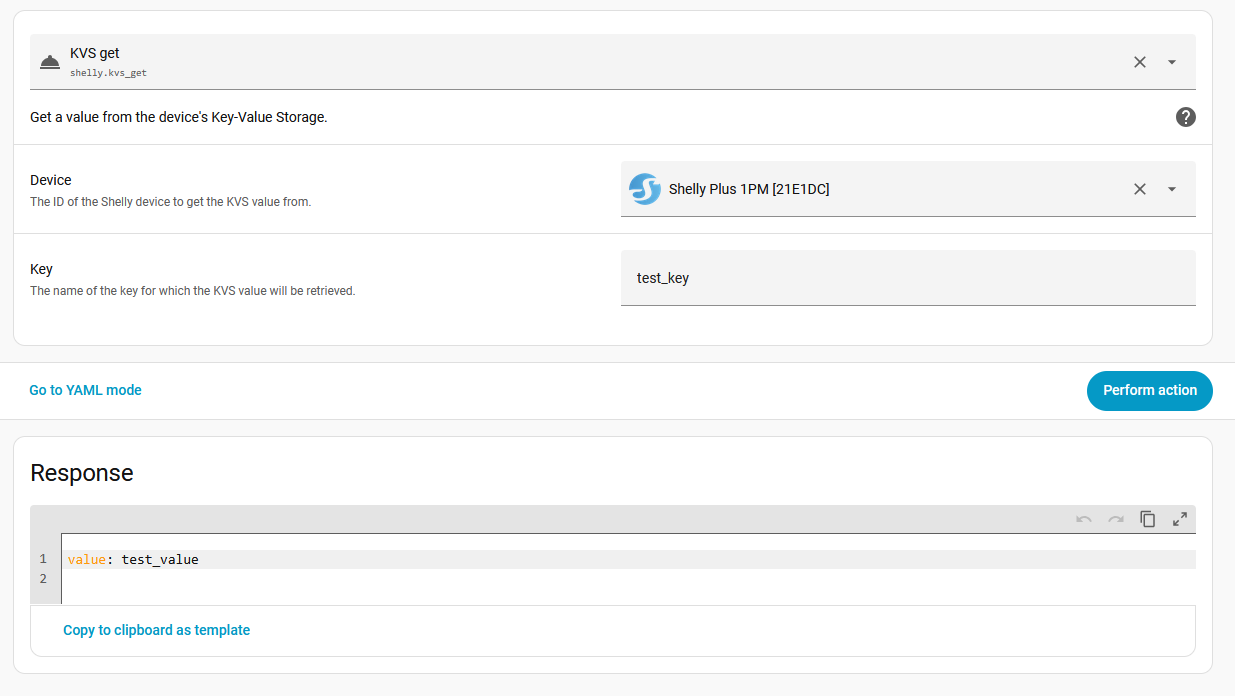Click line number 2 in the editor gutter

click(43, 579)
